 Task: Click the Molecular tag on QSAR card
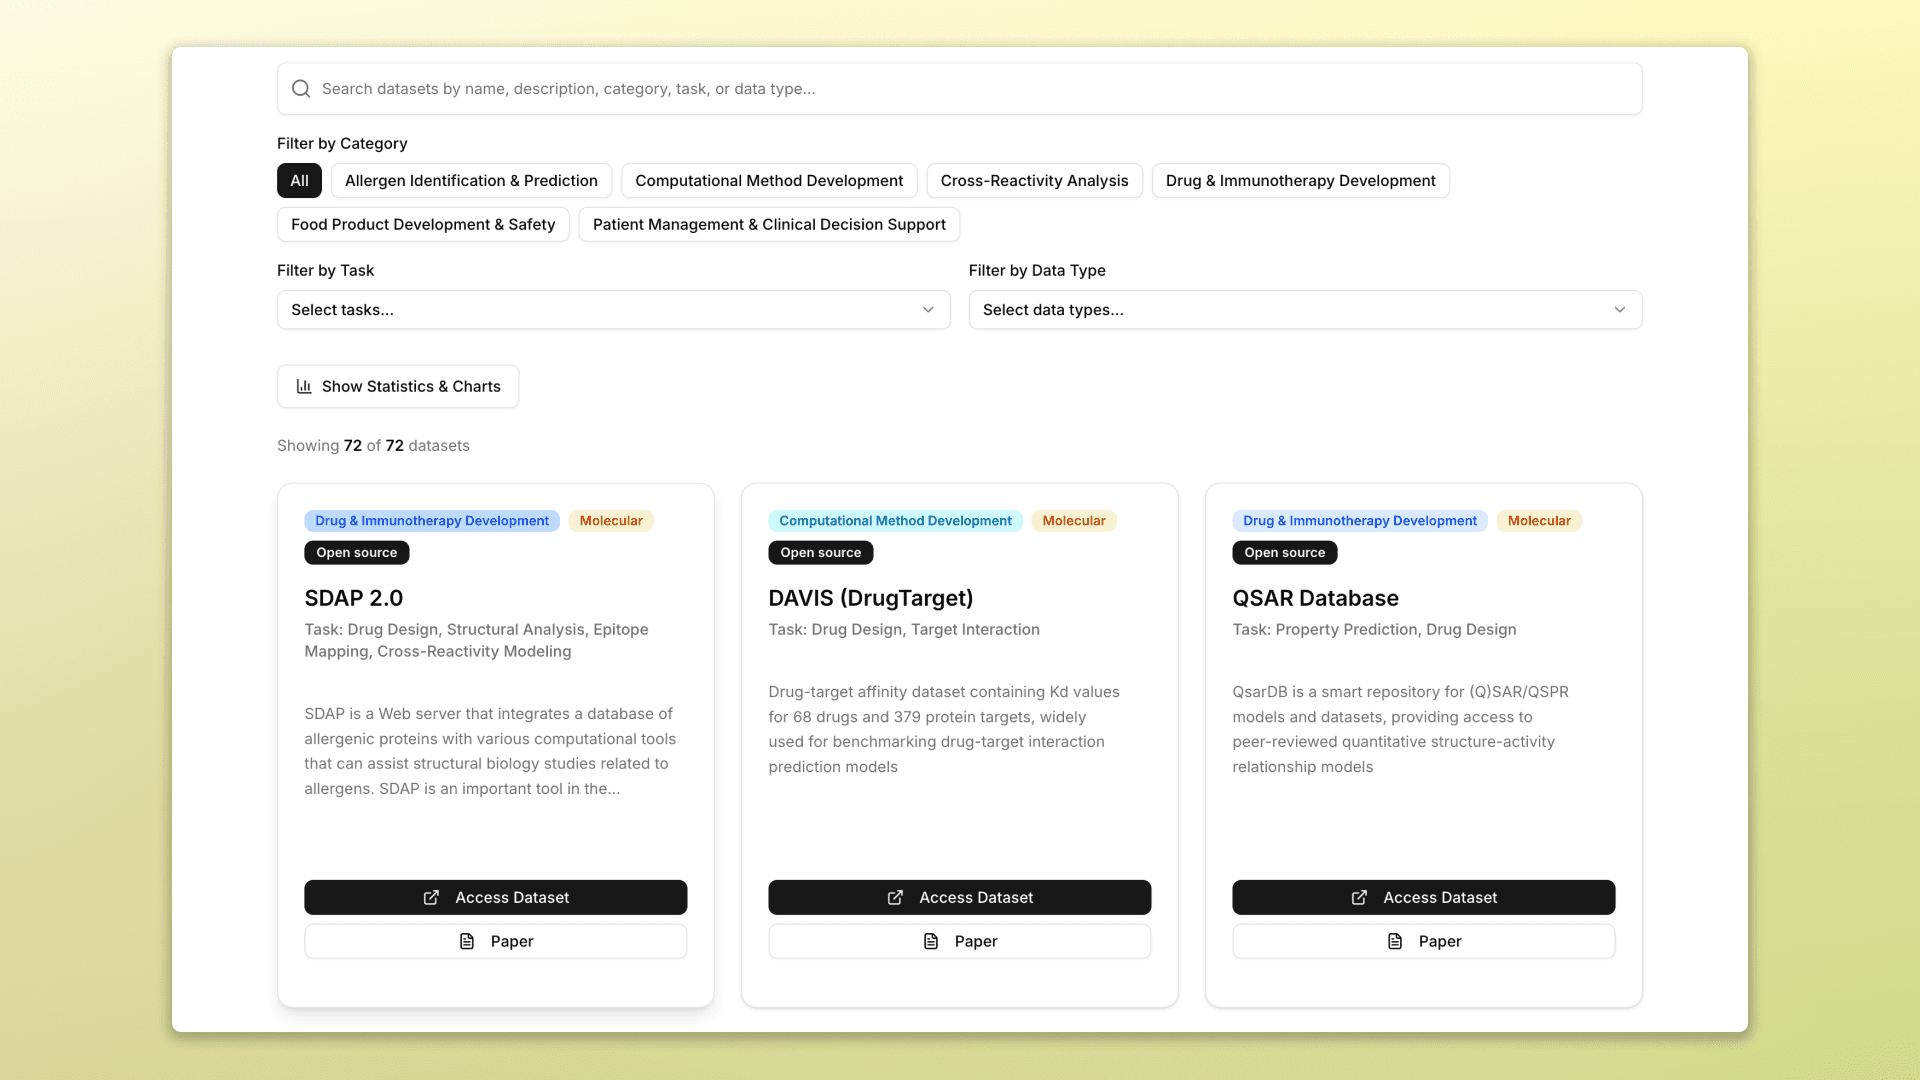pyautogui.click(x=1539, y=521)
